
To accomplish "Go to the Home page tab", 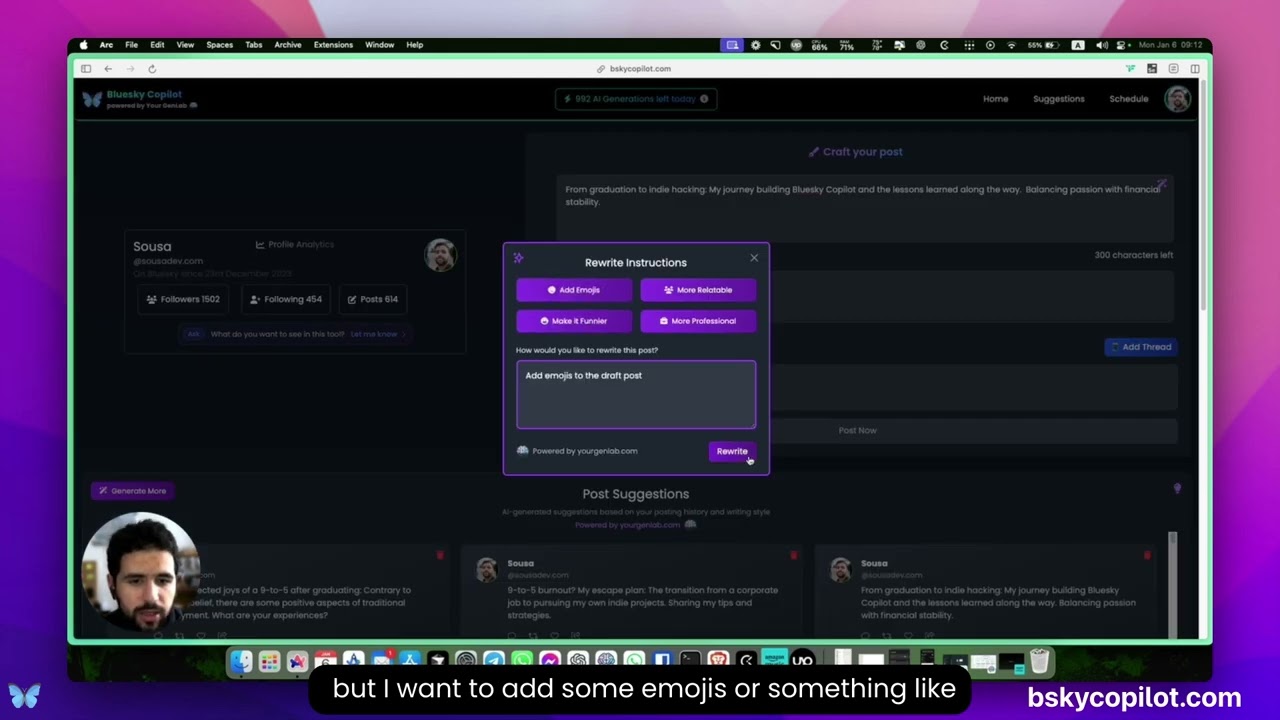I will (x=995, y=99).
